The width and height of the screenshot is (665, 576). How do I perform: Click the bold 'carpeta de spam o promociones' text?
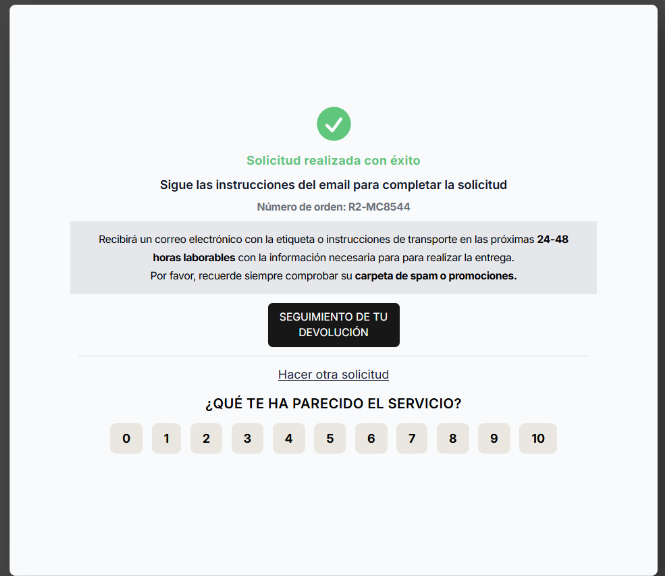coord(436,276)
